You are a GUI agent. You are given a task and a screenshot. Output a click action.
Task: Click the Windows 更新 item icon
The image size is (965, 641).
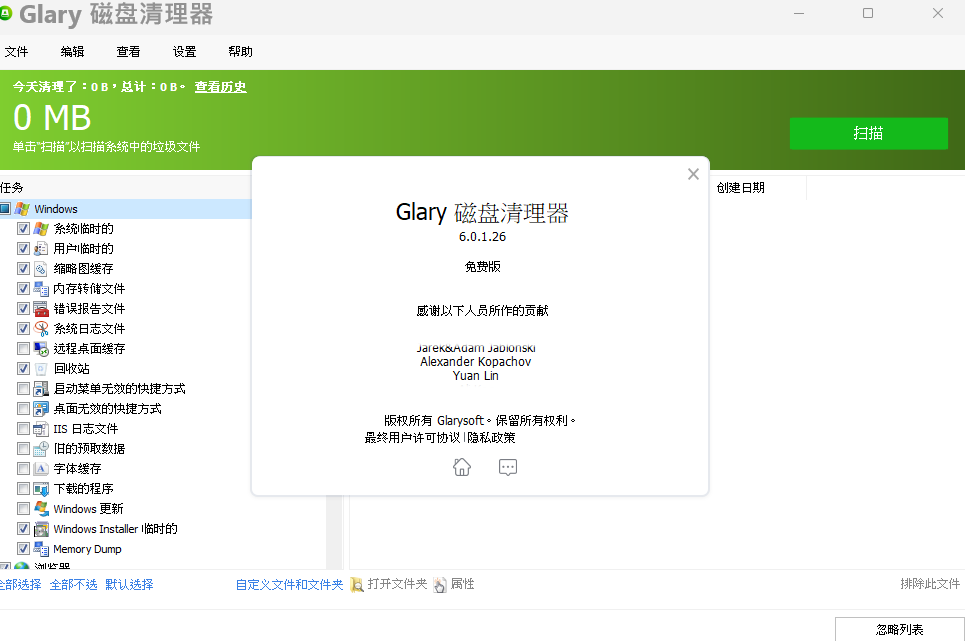(x=41, y=509)
